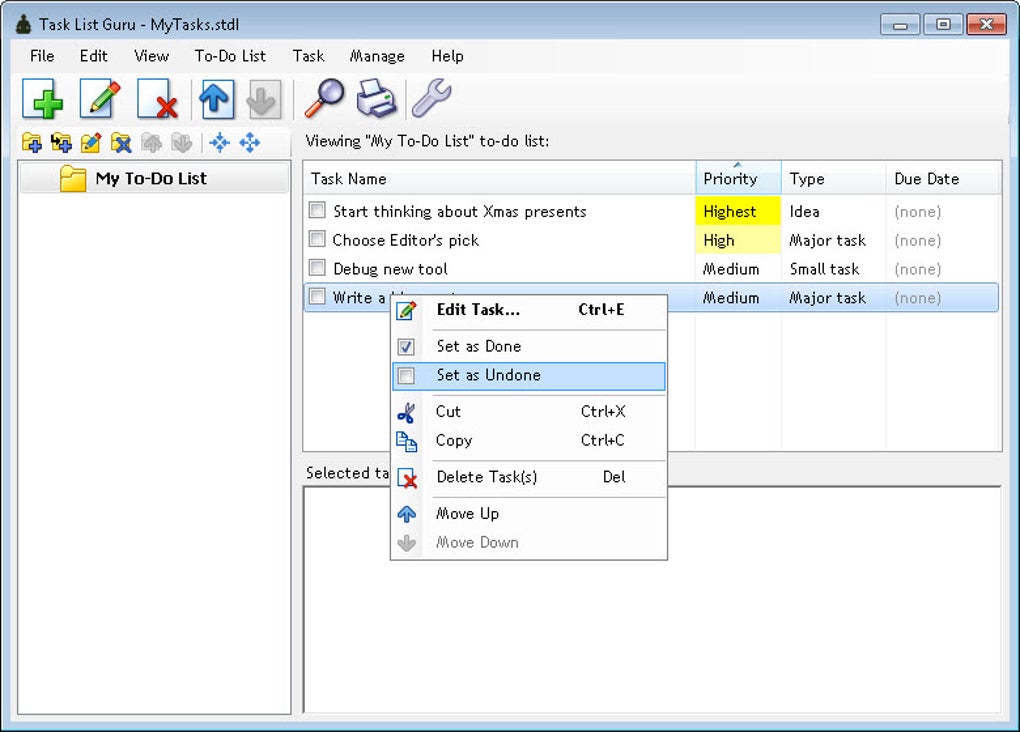1020x732 pixels.
Task: Sort by the Due Date column header
Action: point(943,178)
